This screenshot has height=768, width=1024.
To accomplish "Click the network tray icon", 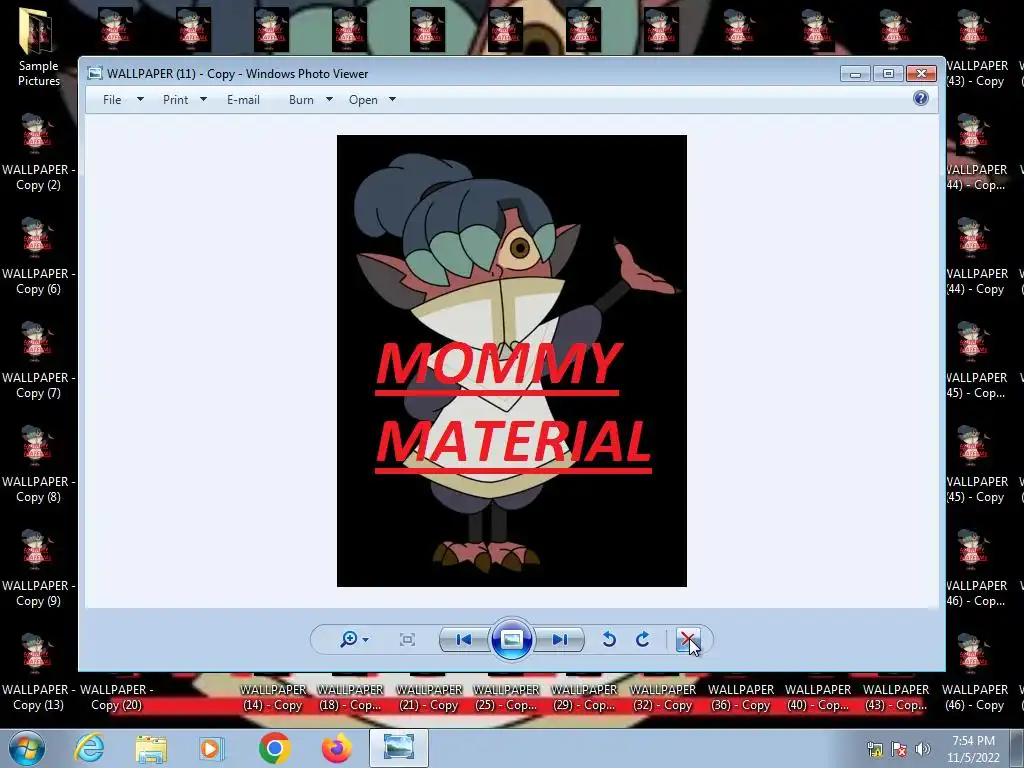I will pyautogui.click(x=874, y=749).
